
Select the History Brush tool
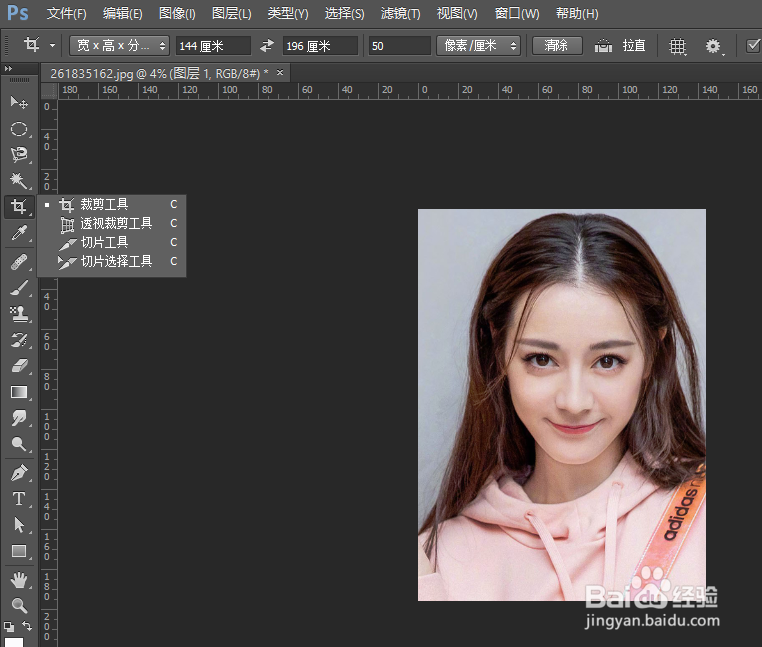coord(19,340)
